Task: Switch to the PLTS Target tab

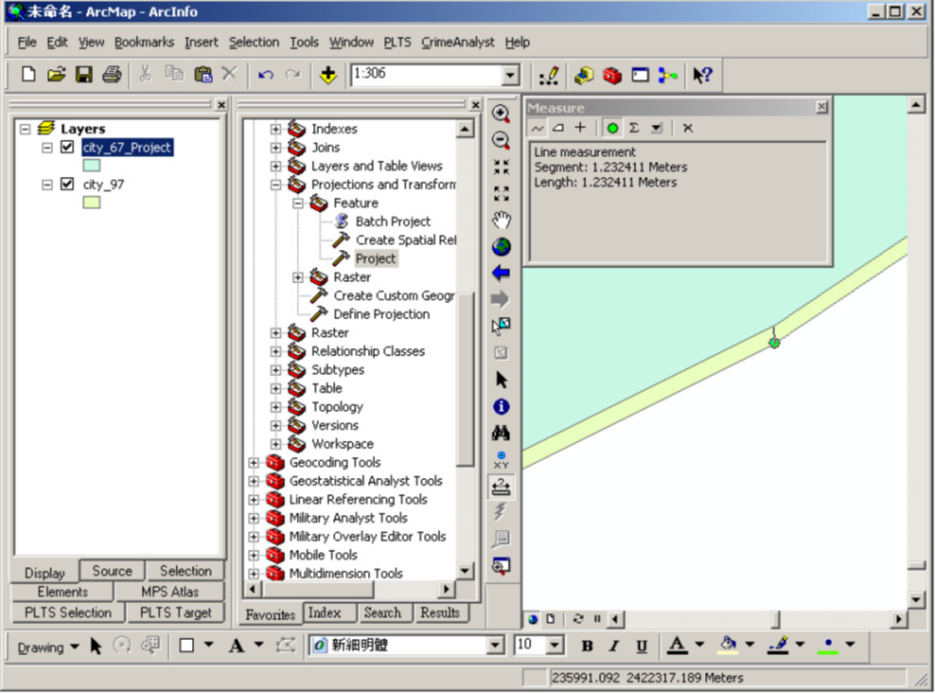Action: [175, 612]
